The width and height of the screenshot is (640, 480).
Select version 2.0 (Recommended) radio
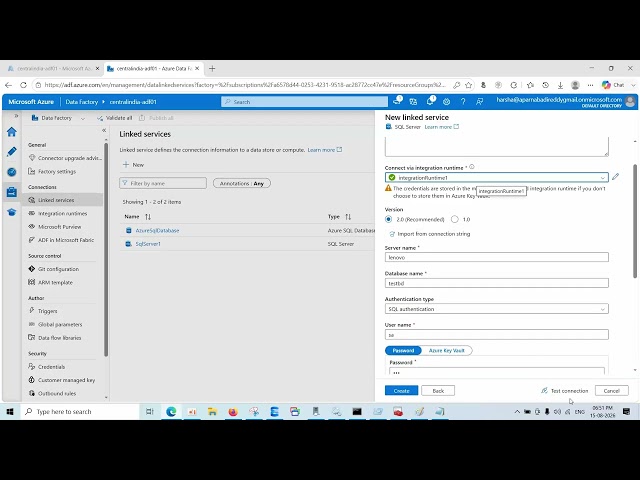pos(389,219)
